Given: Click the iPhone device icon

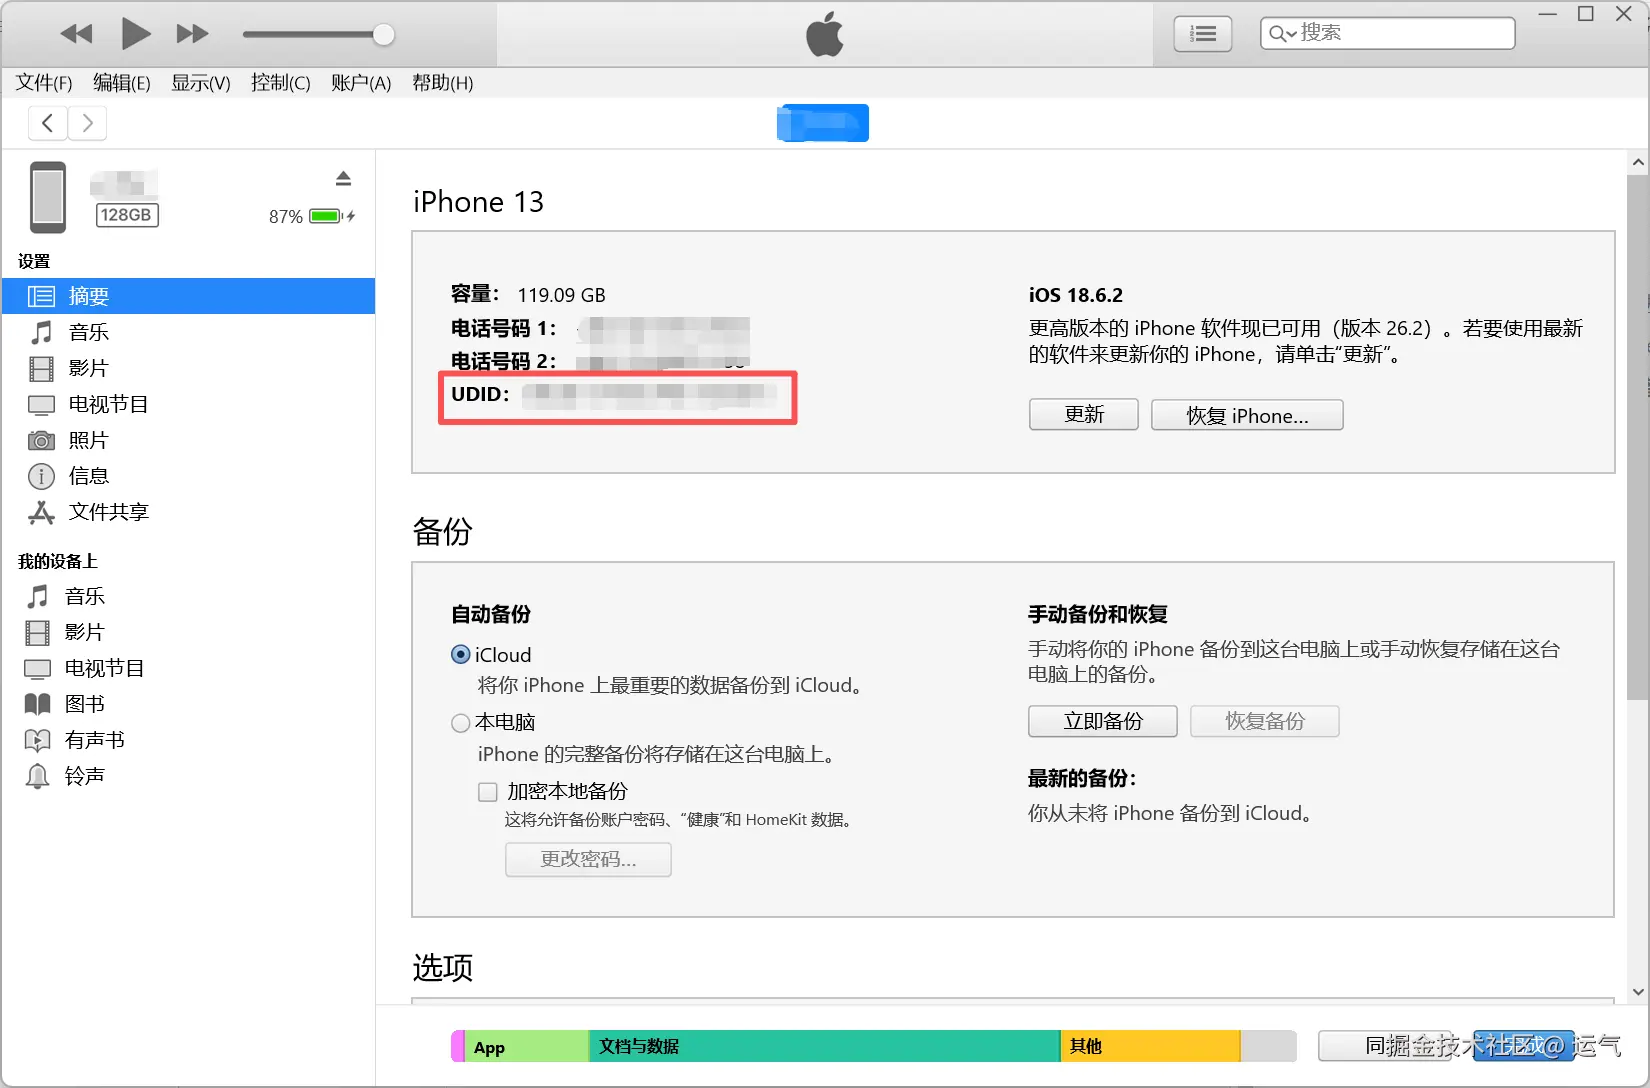Looking at the screenshot, I should [48, 197].
